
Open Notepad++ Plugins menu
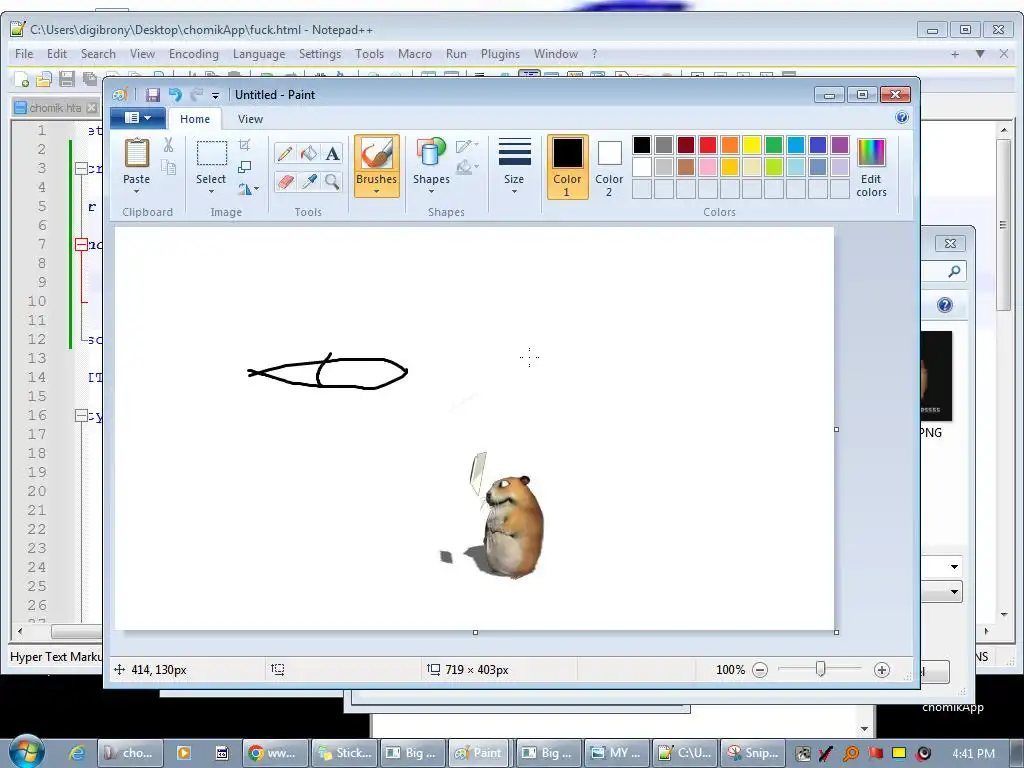click(500, 54)
